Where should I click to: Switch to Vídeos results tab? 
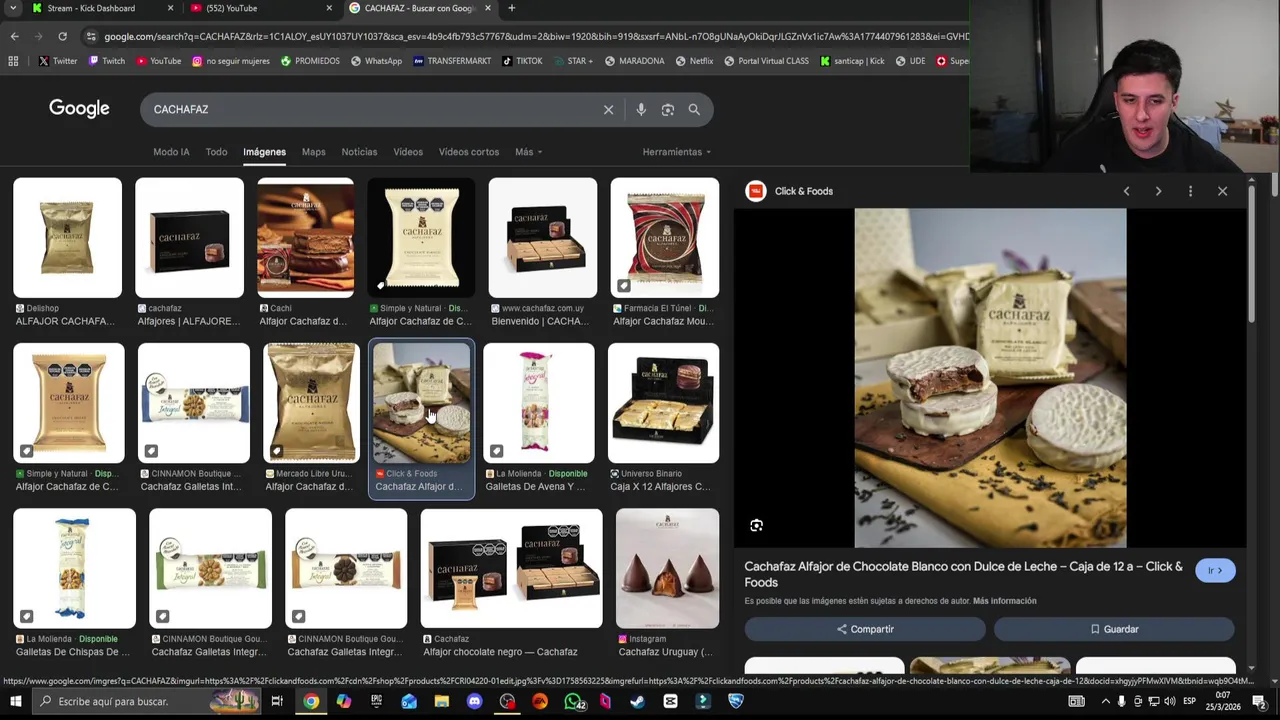click(x=408, y=152)
